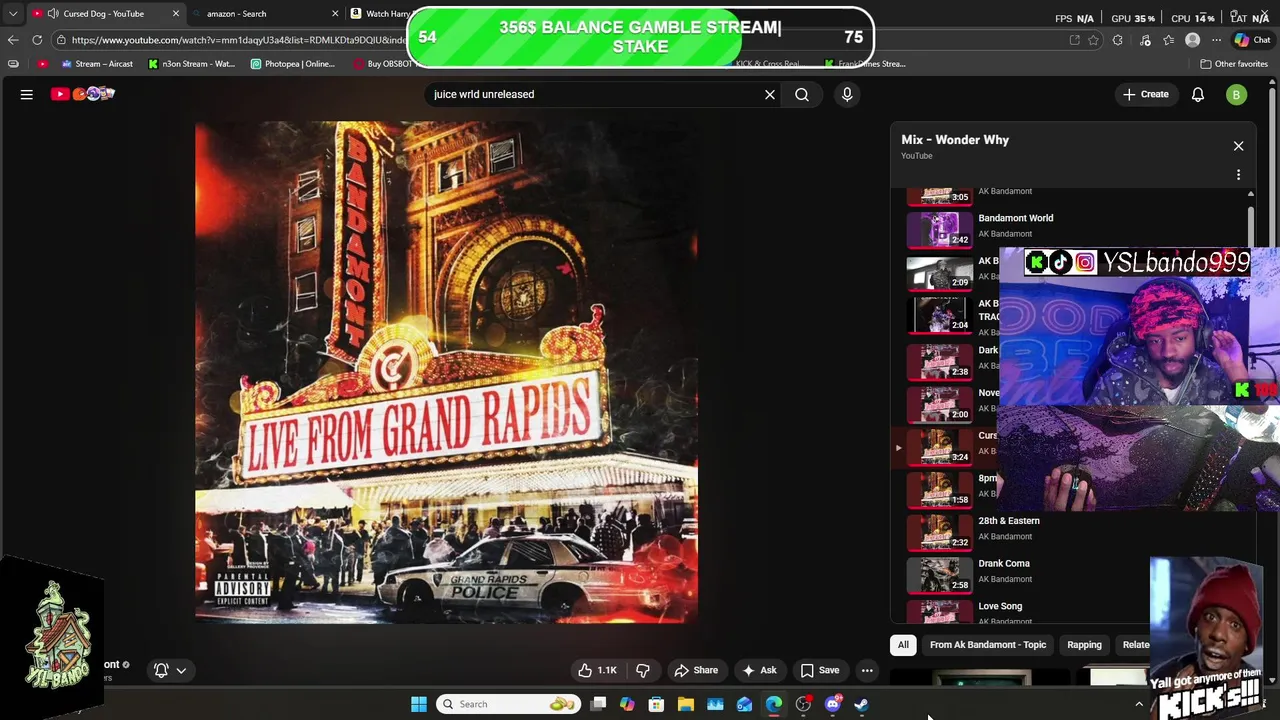Open 'n3on Stream' bookmark
This screenshot has height=720, width=1280.
(x=191, y=64)
